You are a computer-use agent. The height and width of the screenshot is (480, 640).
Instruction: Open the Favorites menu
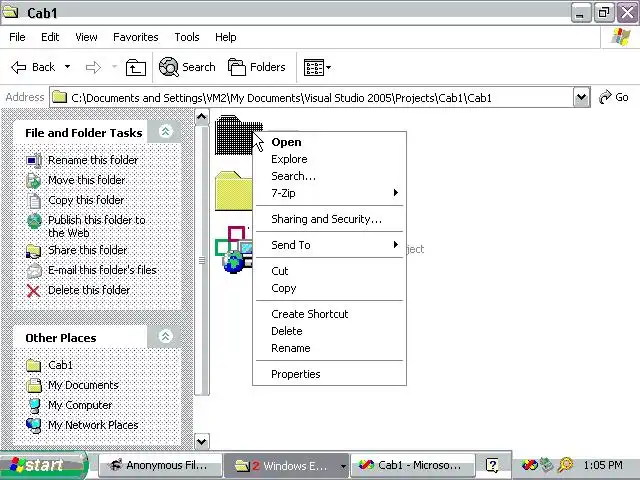tap(136, 37)
